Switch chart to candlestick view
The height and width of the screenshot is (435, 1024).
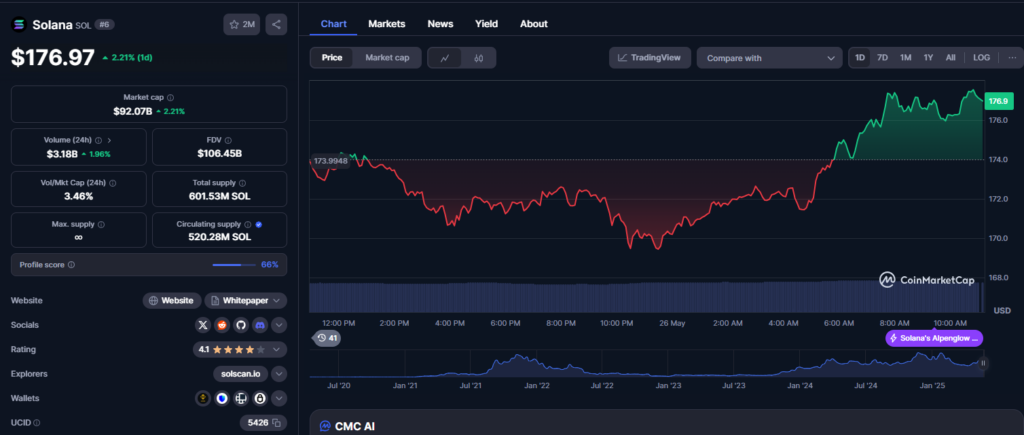coord(479,57)
